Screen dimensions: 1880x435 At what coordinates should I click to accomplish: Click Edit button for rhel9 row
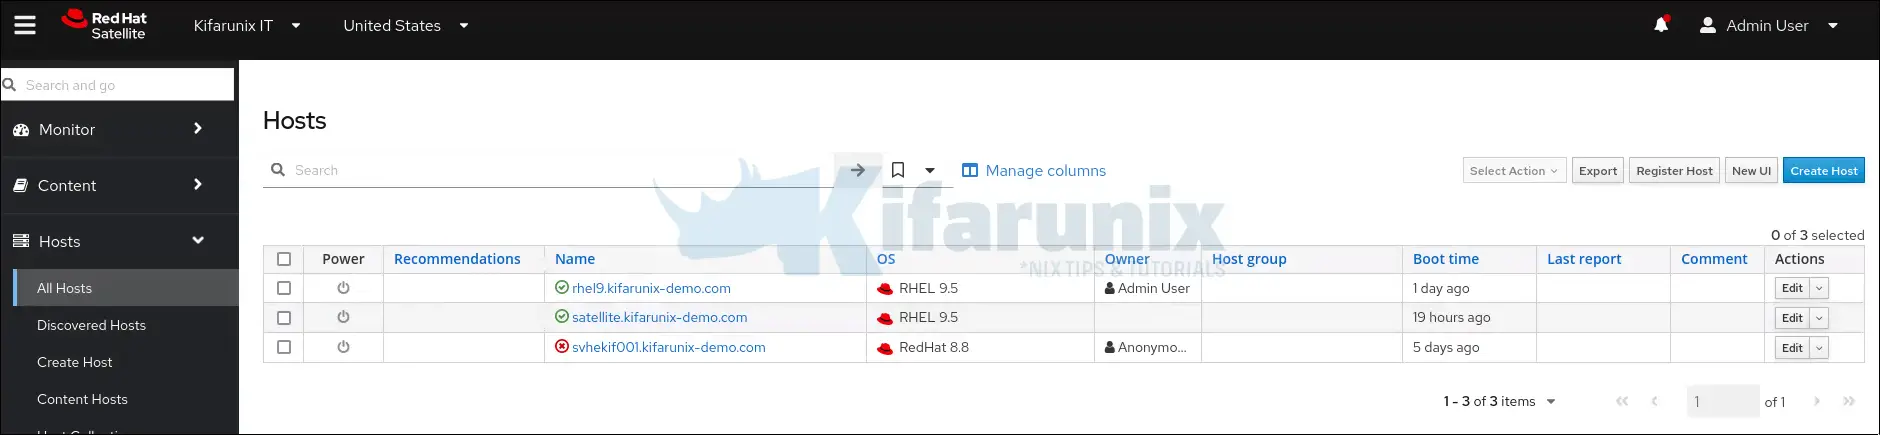pos(1792,289)
